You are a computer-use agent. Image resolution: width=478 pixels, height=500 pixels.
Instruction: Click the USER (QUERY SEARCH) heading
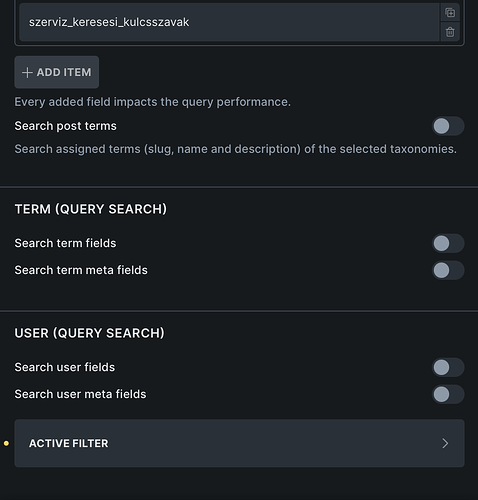click(89, 333)
